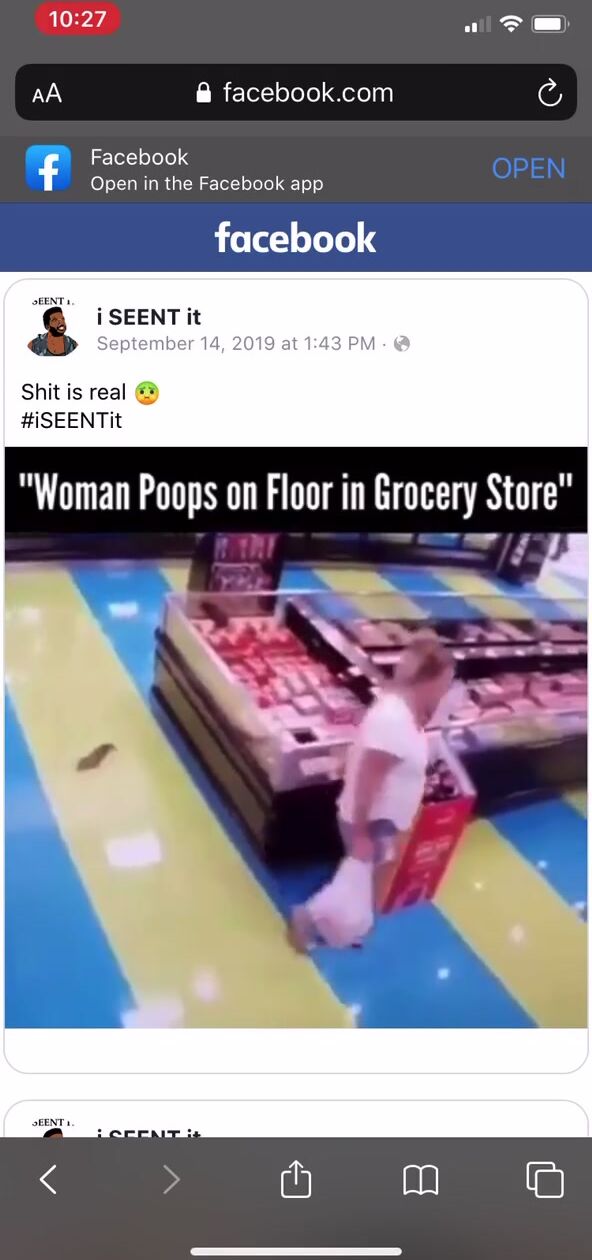Tap the Facebook app logo icon
Viewport: 592px width, 1260px height.
coord(49,169)
